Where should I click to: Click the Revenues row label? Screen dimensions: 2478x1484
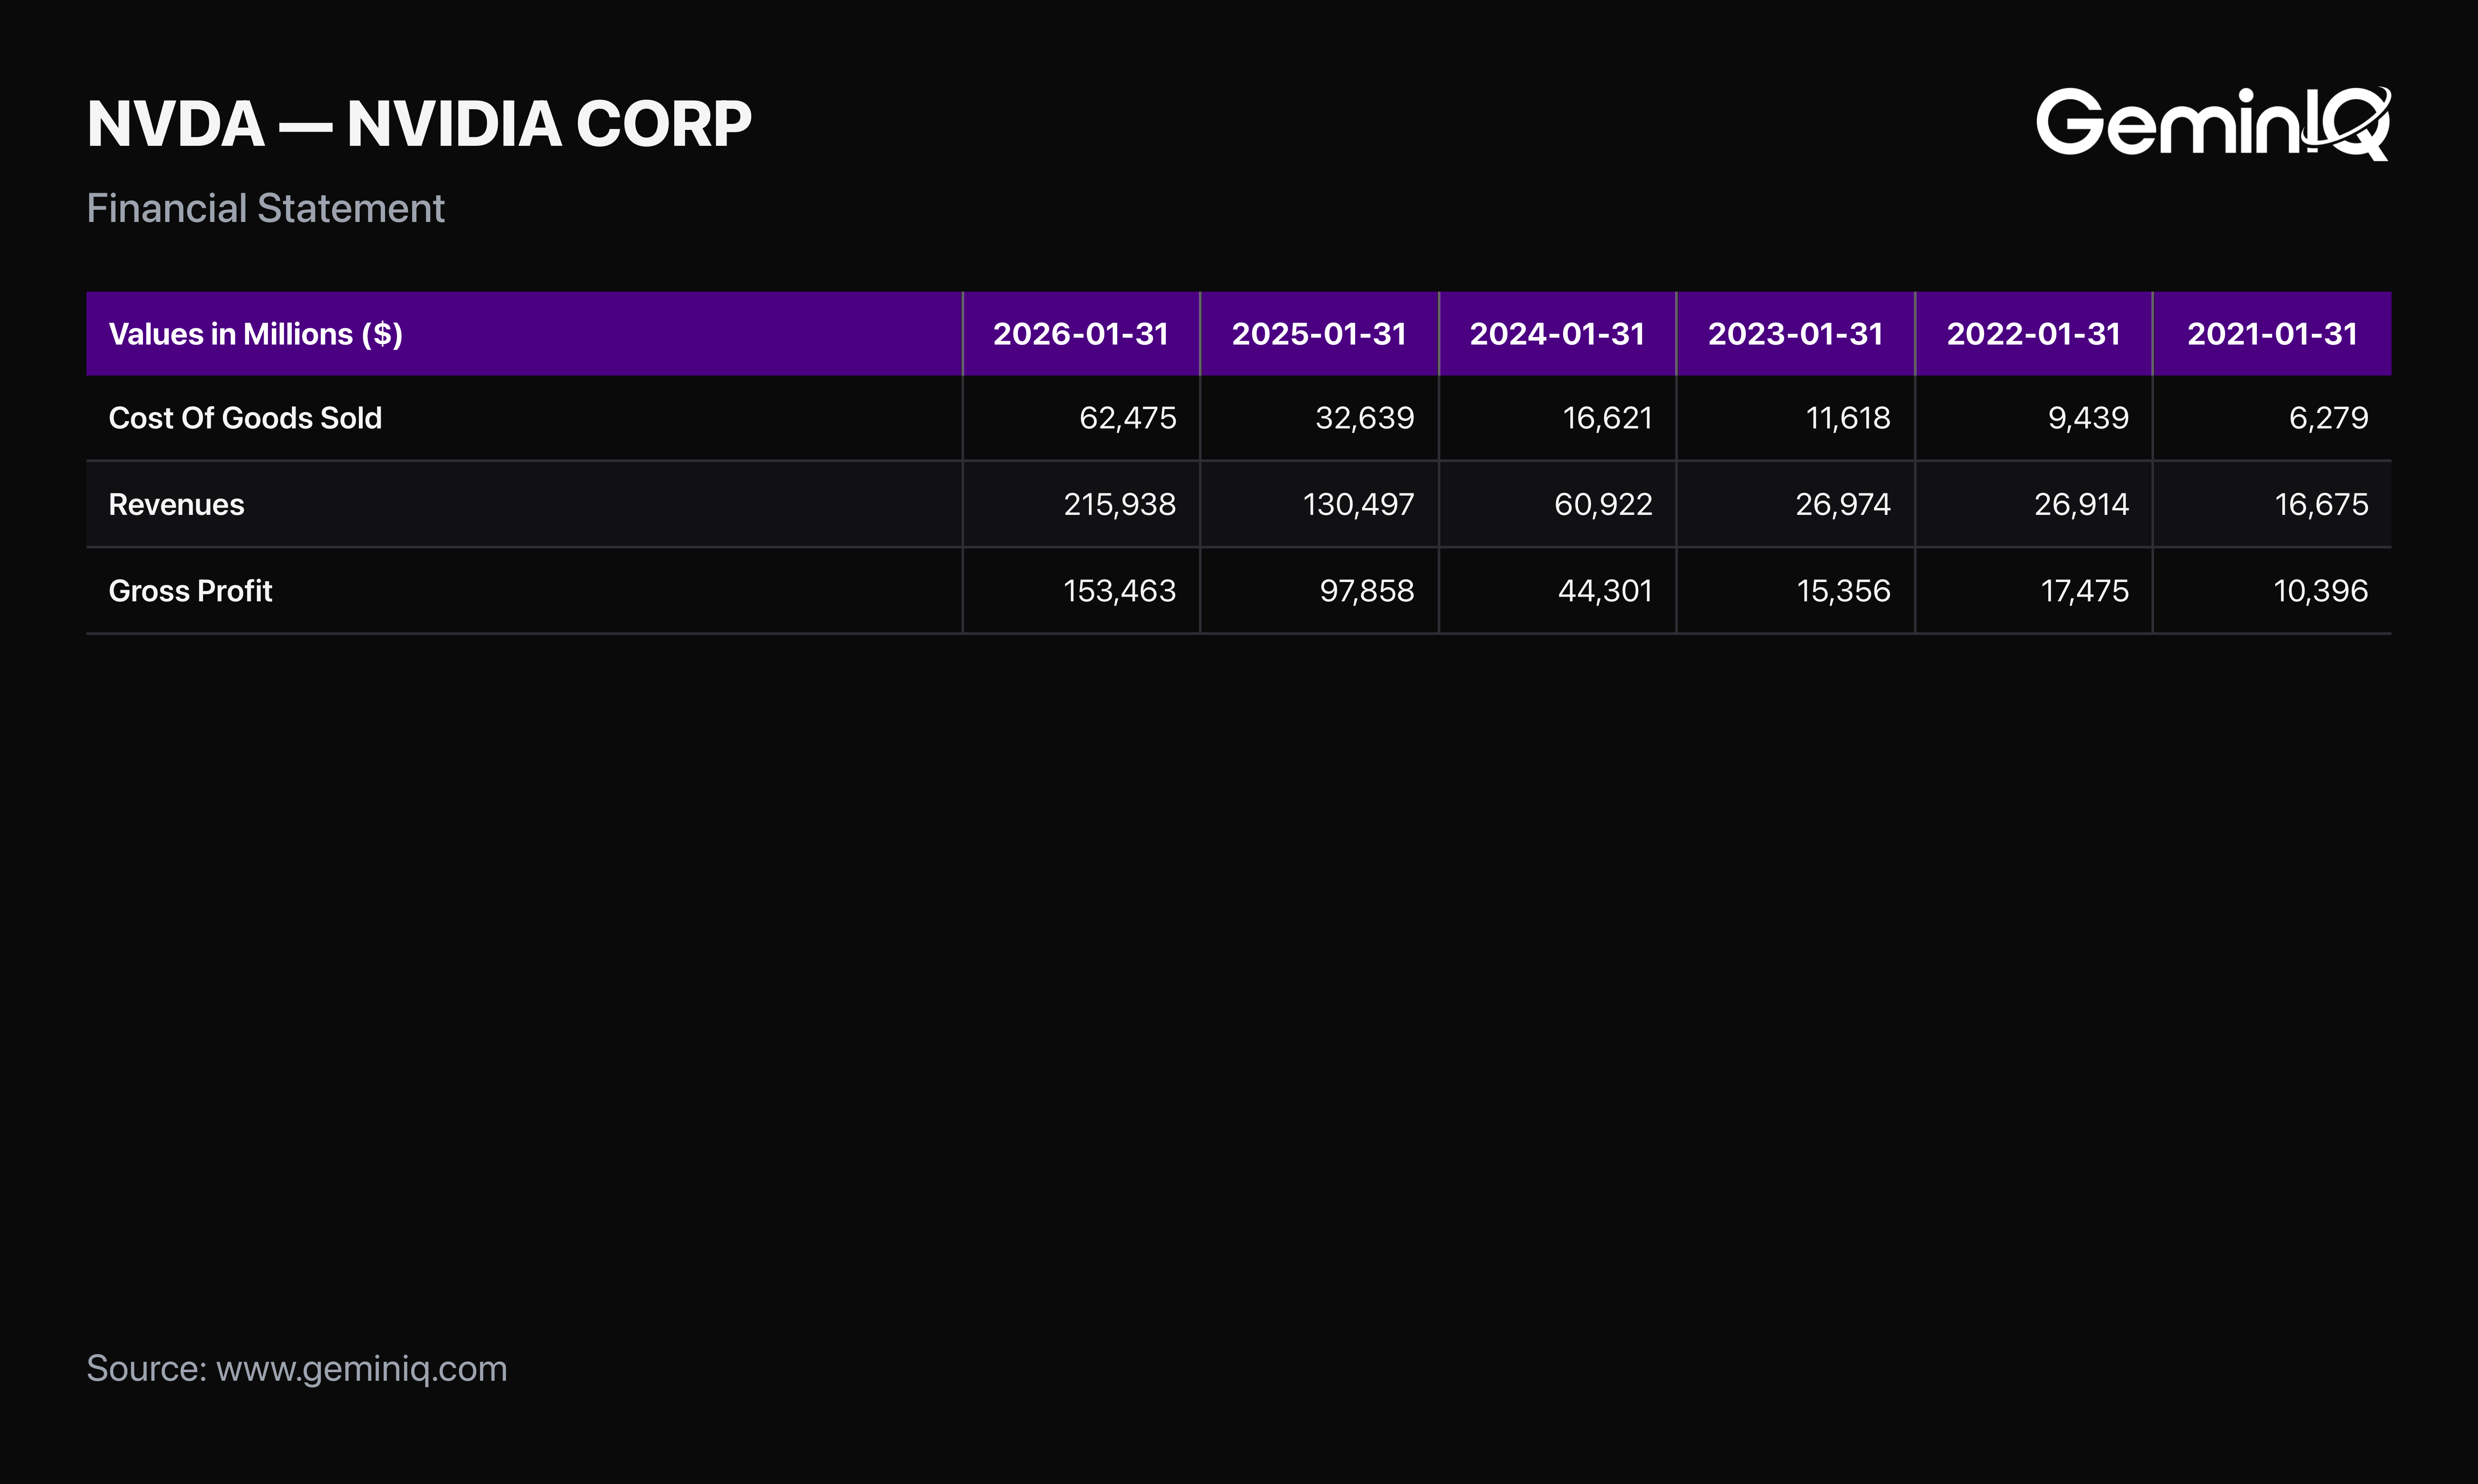point(176,505)
